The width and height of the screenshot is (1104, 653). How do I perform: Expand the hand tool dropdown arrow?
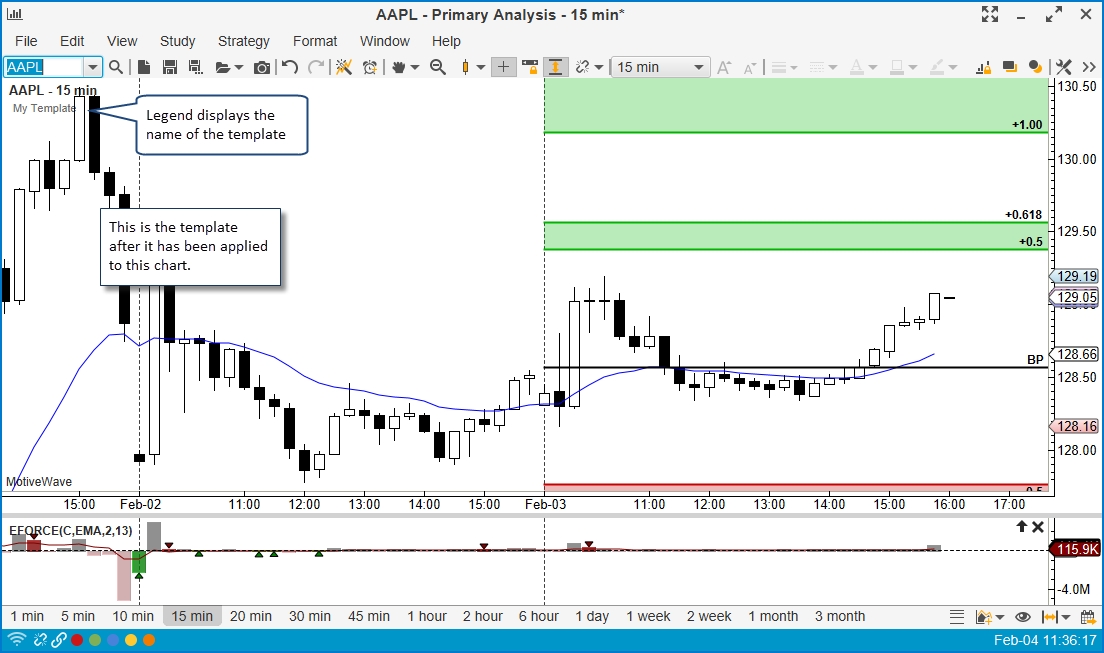[x=415, y=68]
